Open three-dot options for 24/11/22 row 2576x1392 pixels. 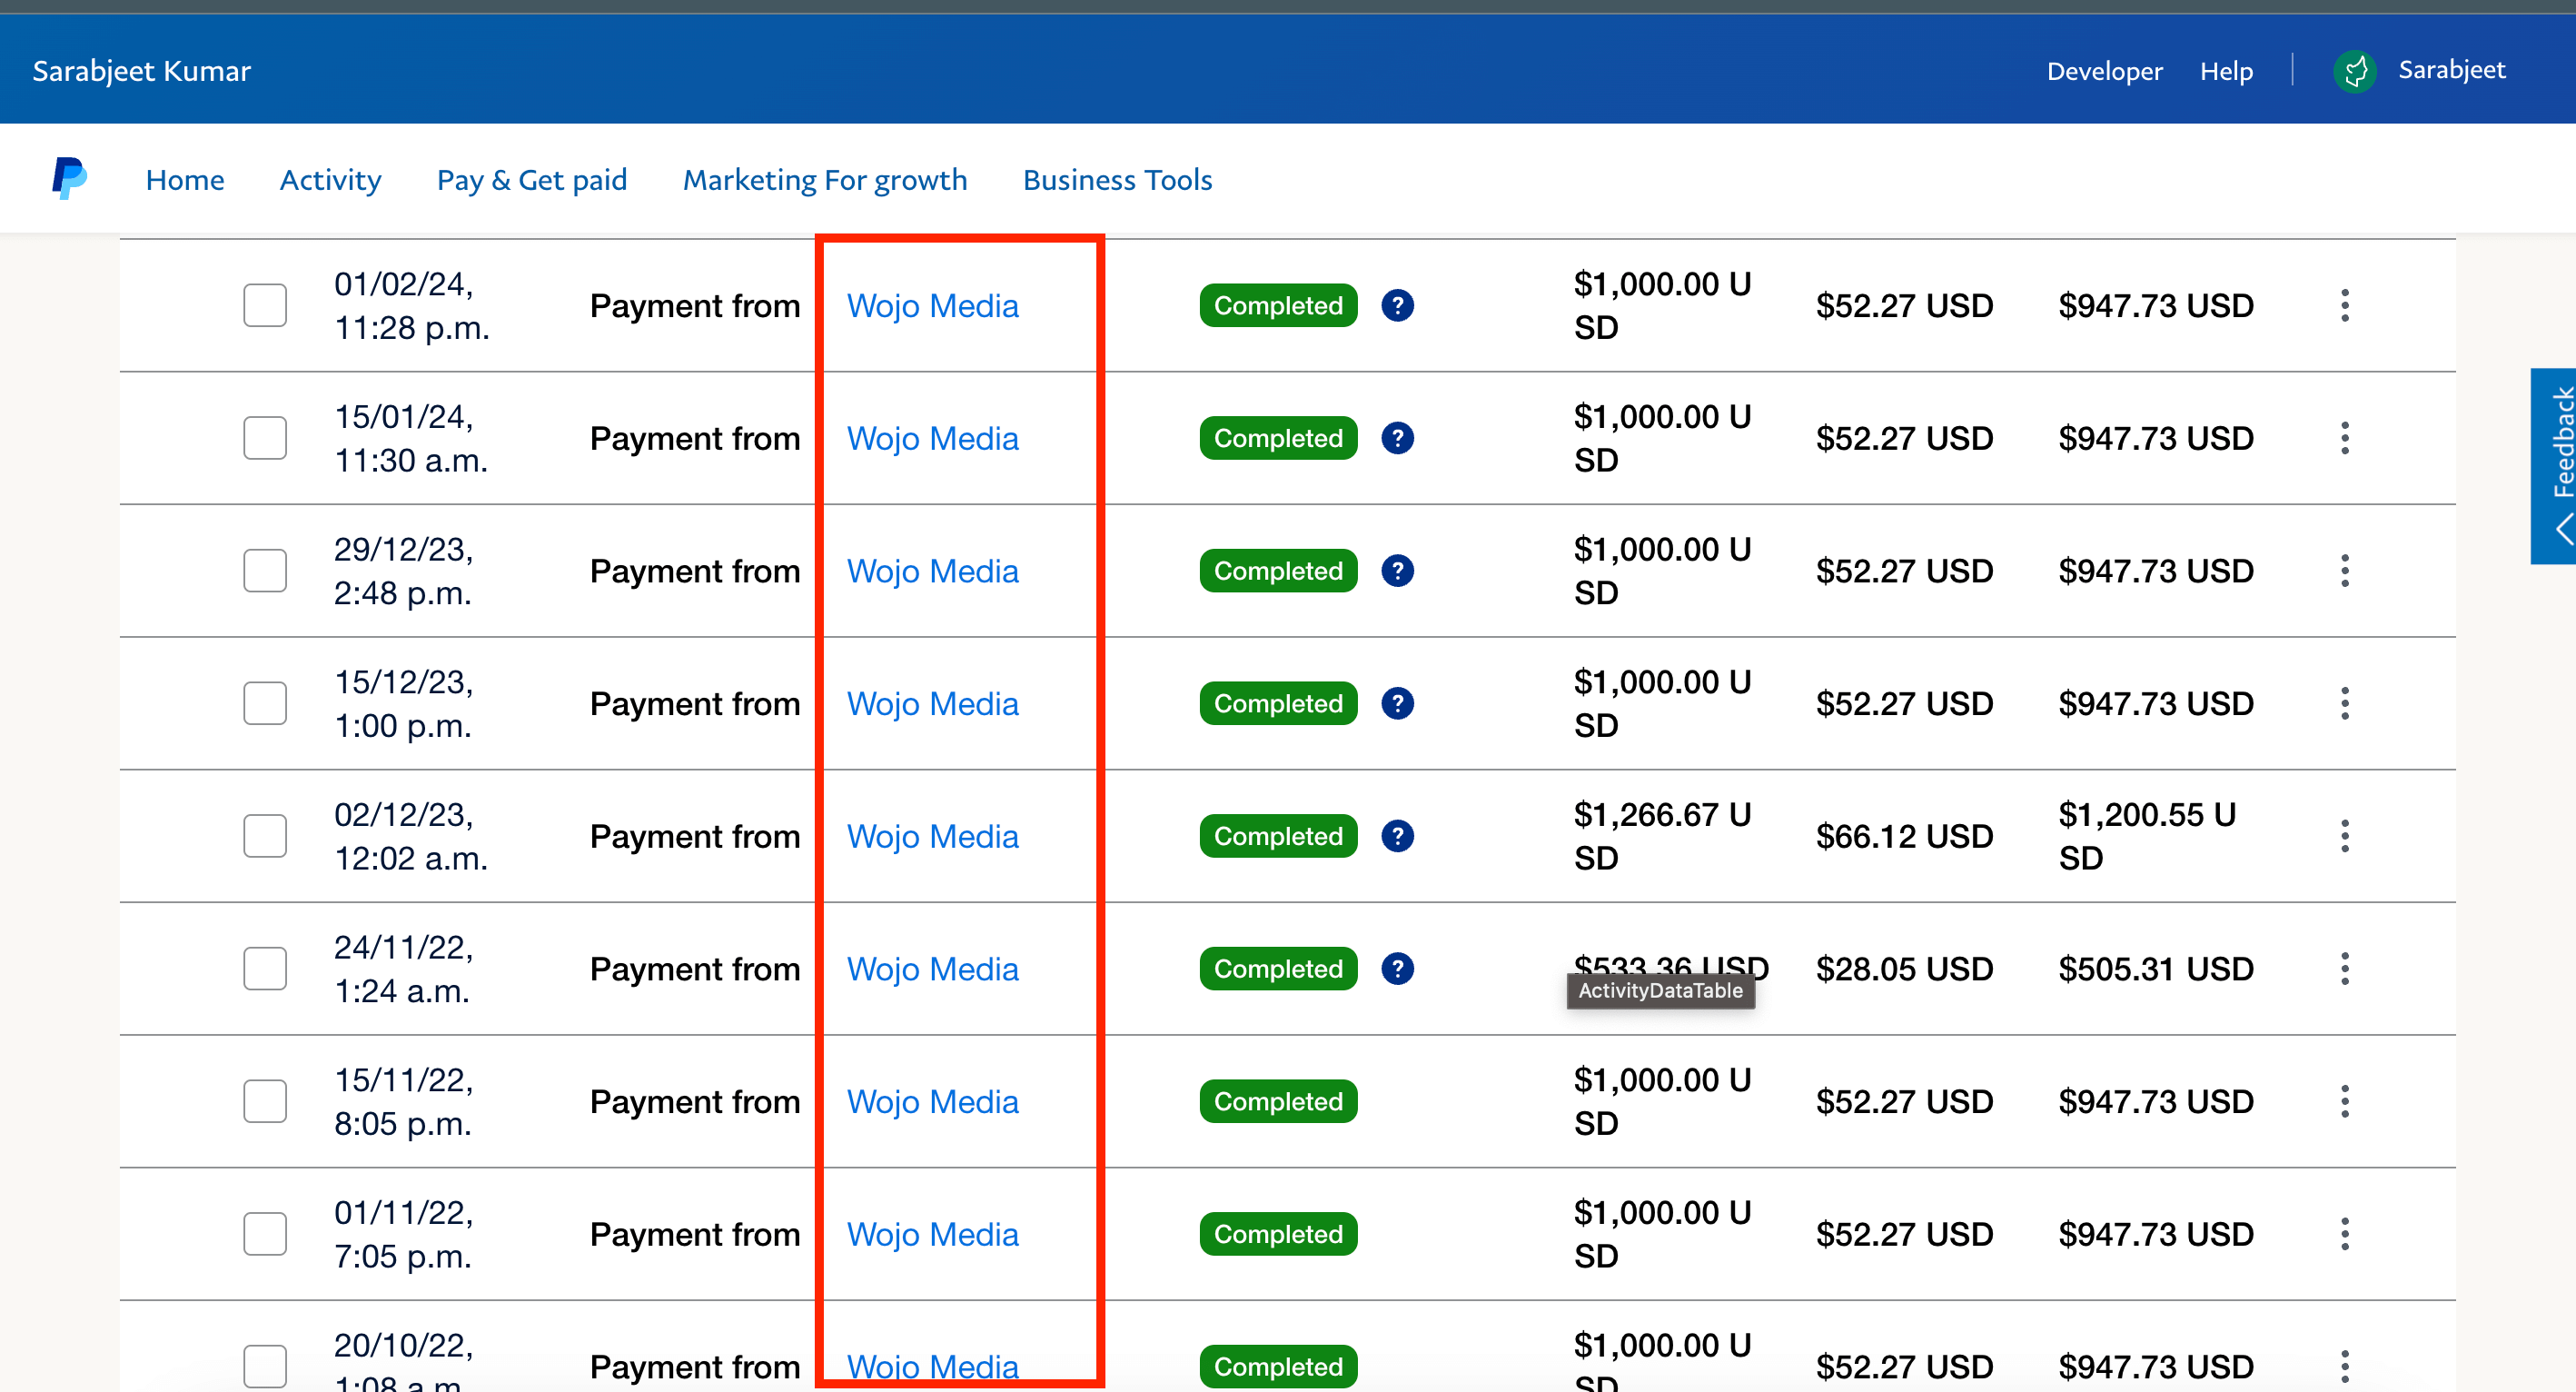2344,969
